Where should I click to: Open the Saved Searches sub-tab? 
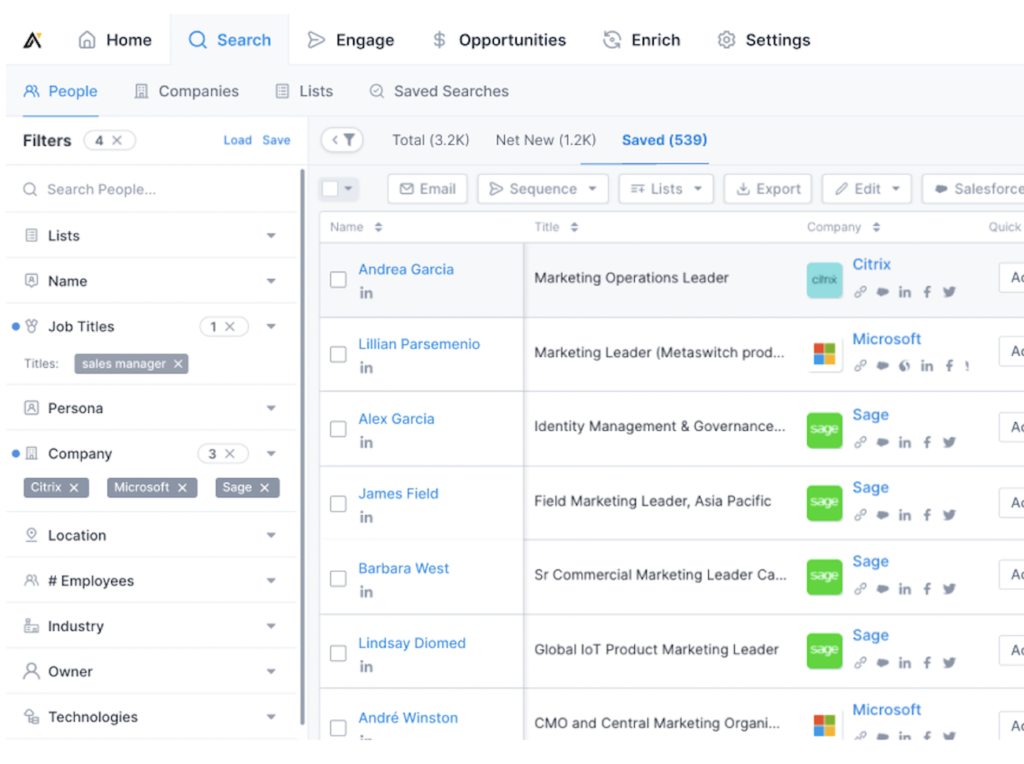pyautogui.click(x=439, y=91)
